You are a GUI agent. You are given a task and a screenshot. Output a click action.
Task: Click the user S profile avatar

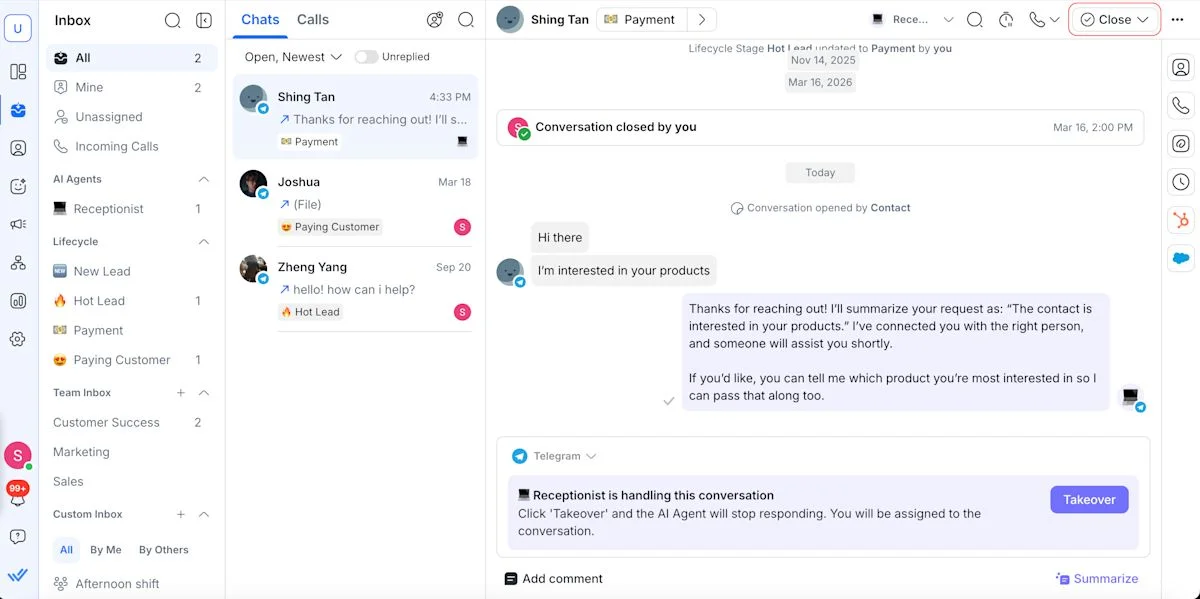[x=18, y=456]
